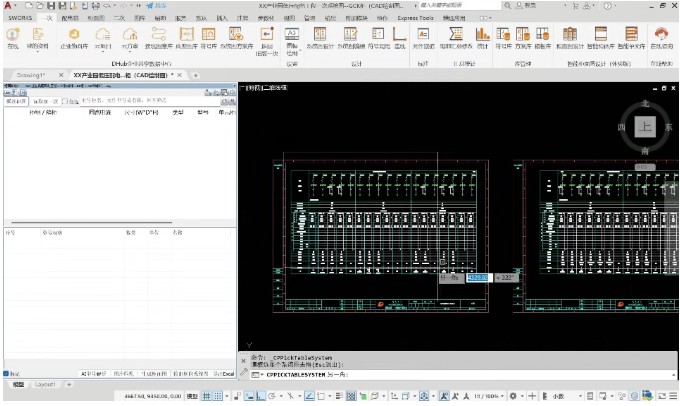Open the quick access toolbar customize dropdown
Image resolution: width=680 pixels, height=406 pixels.
click(138, 6)
